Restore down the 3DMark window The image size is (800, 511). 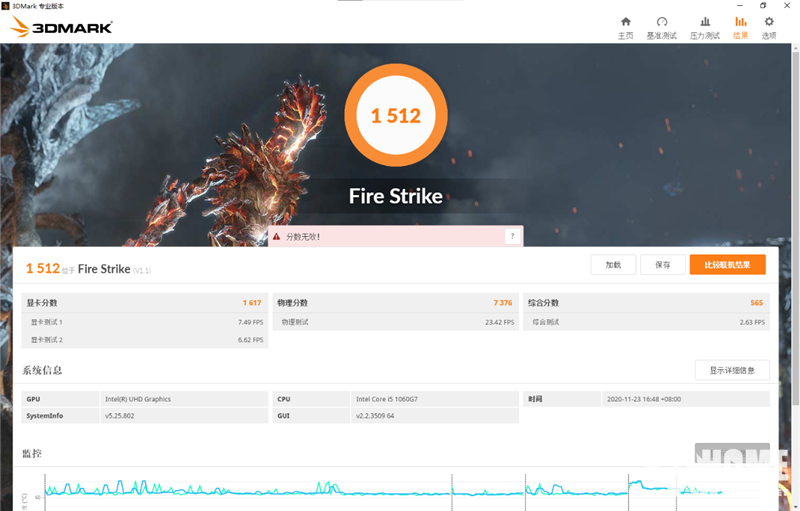(x=763, y=6)
